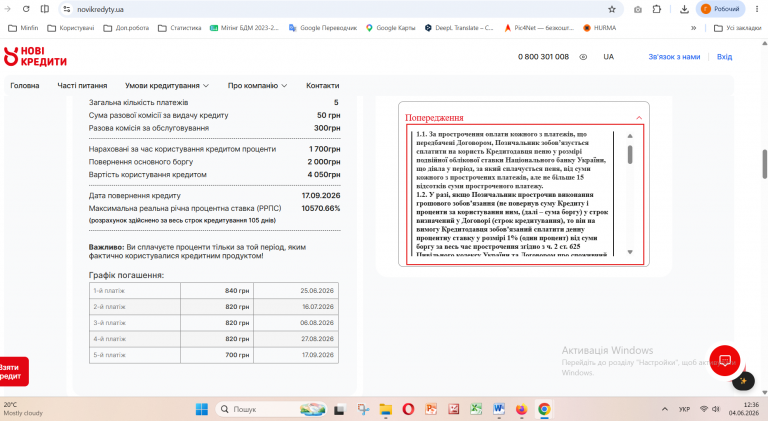This screenshot has width=768, height=421.
Task: Open site information icon beside the URL
Action: 67,9
